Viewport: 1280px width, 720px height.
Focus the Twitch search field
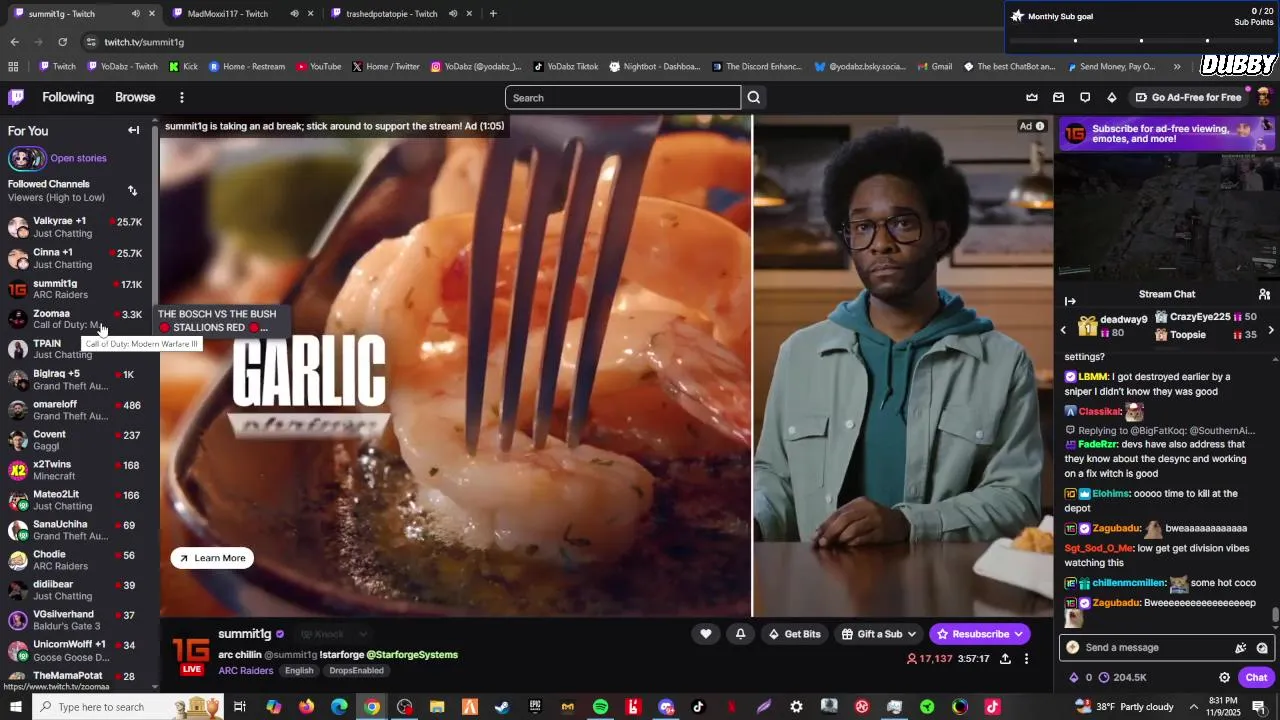623,97
